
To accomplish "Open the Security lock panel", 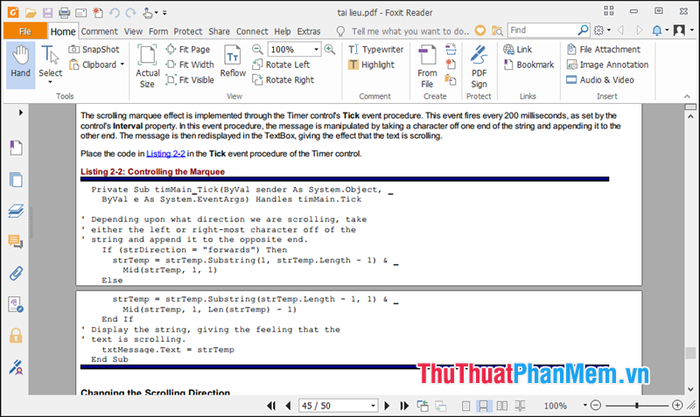I will (15, 335).
